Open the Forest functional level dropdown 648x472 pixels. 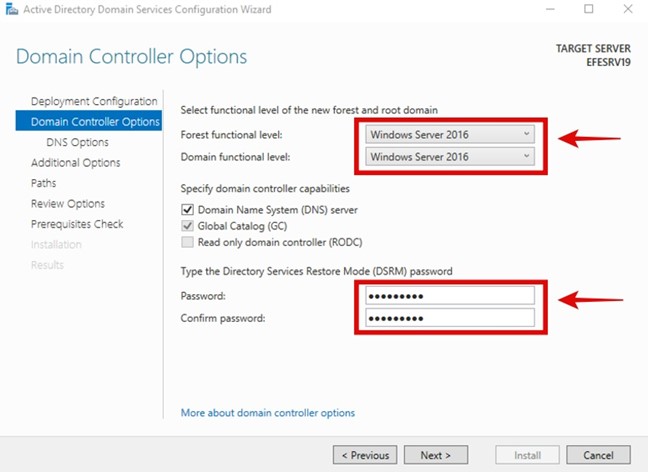[x=450, y=134]
